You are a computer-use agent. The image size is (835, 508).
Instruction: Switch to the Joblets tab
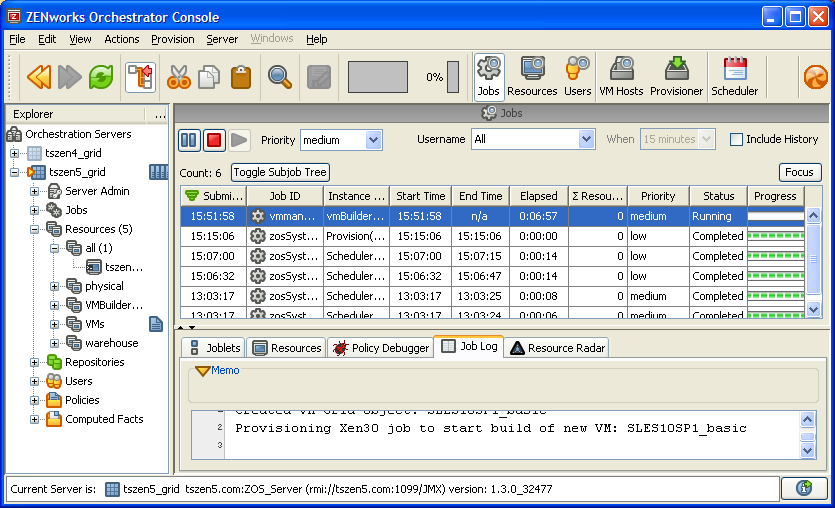tap(214, 348)
